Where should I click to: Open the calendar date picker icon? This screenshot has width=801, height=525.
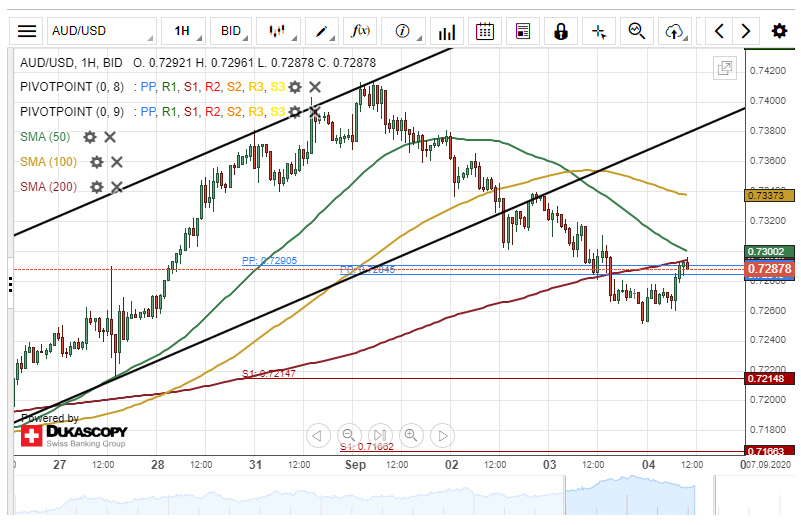pyautogui.click(x=485, y=31)
